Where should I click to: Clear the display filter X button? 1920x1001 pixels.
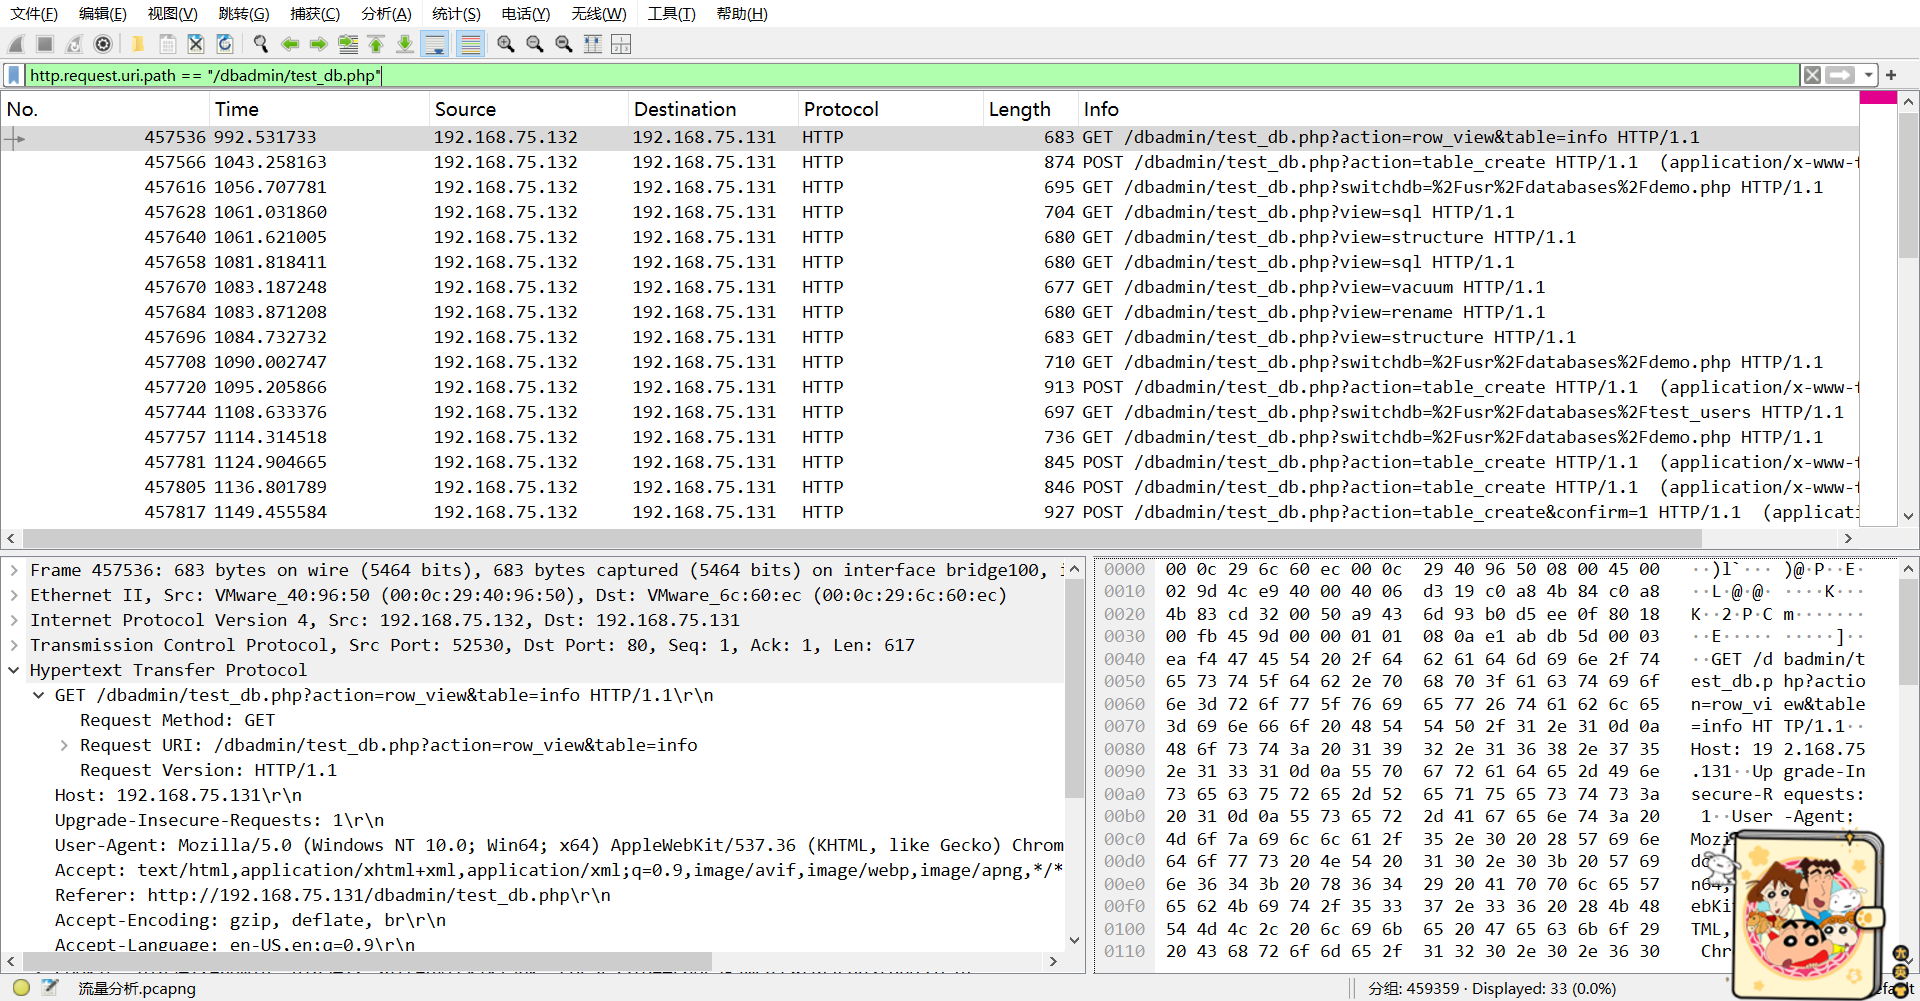1812,75
